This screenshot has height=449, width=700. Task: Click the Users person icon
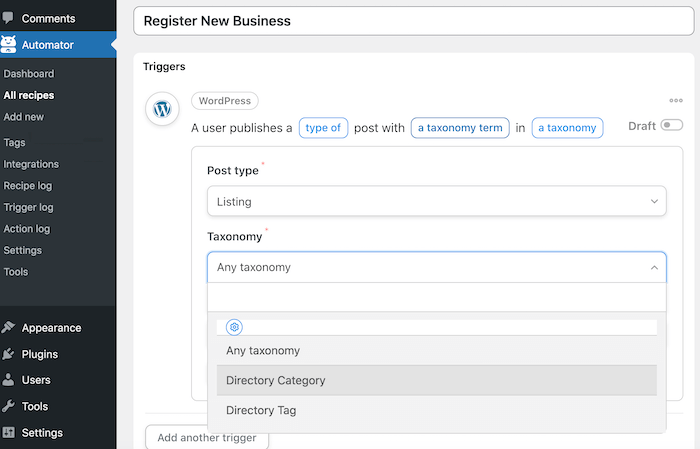point(8,380)
